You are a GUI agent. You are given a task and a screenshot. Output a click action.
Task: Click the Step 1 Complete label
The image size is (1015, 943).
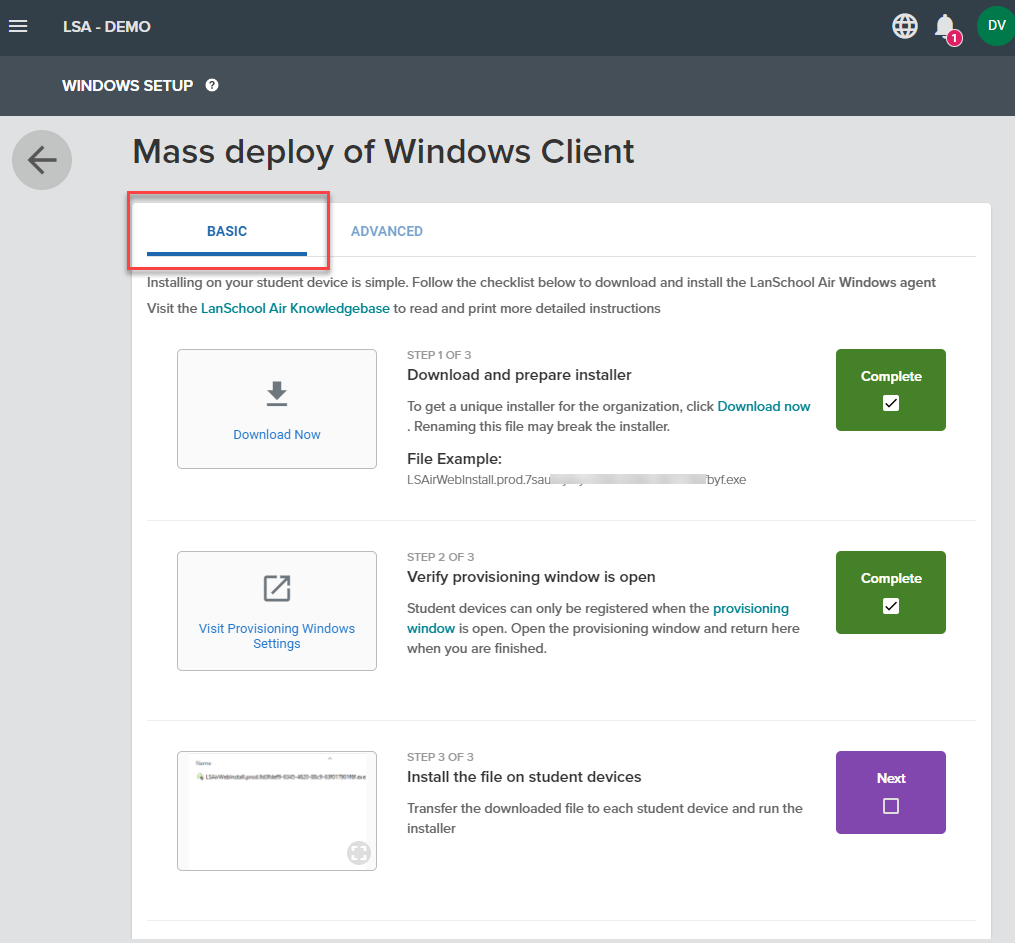pos(891,377)
